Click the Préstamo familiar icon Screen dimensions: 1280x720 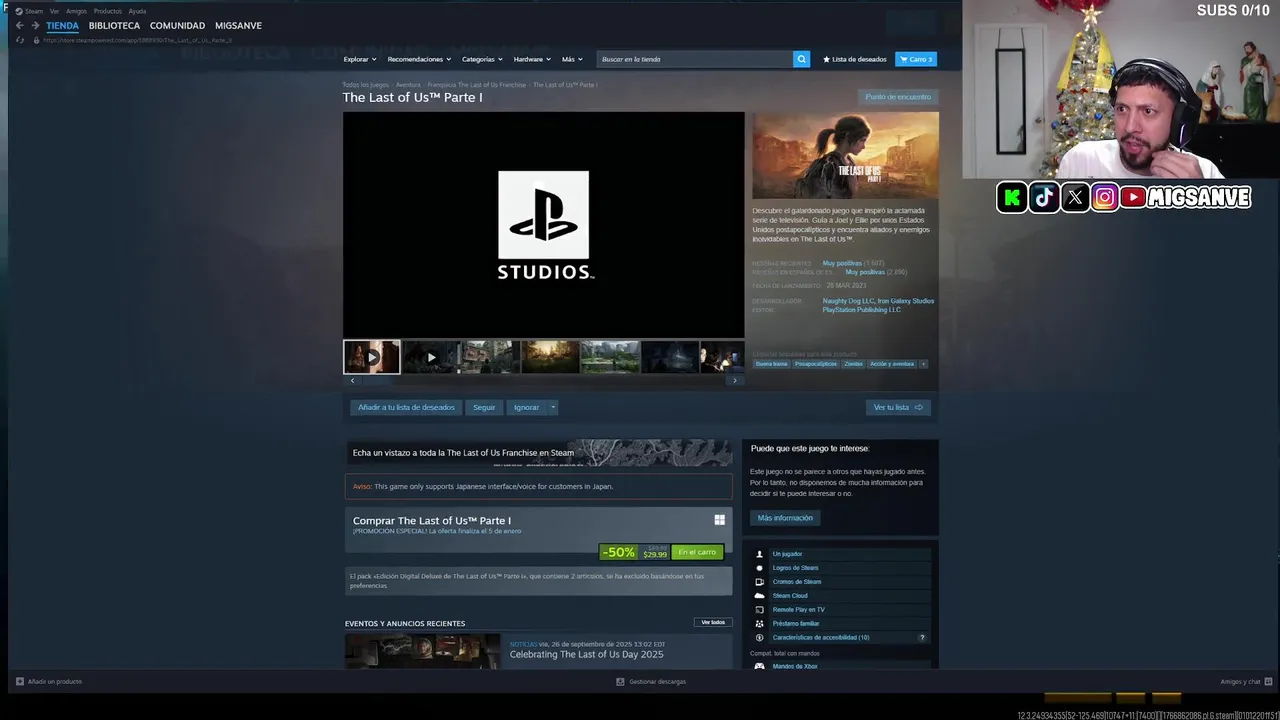pos(759,624)
